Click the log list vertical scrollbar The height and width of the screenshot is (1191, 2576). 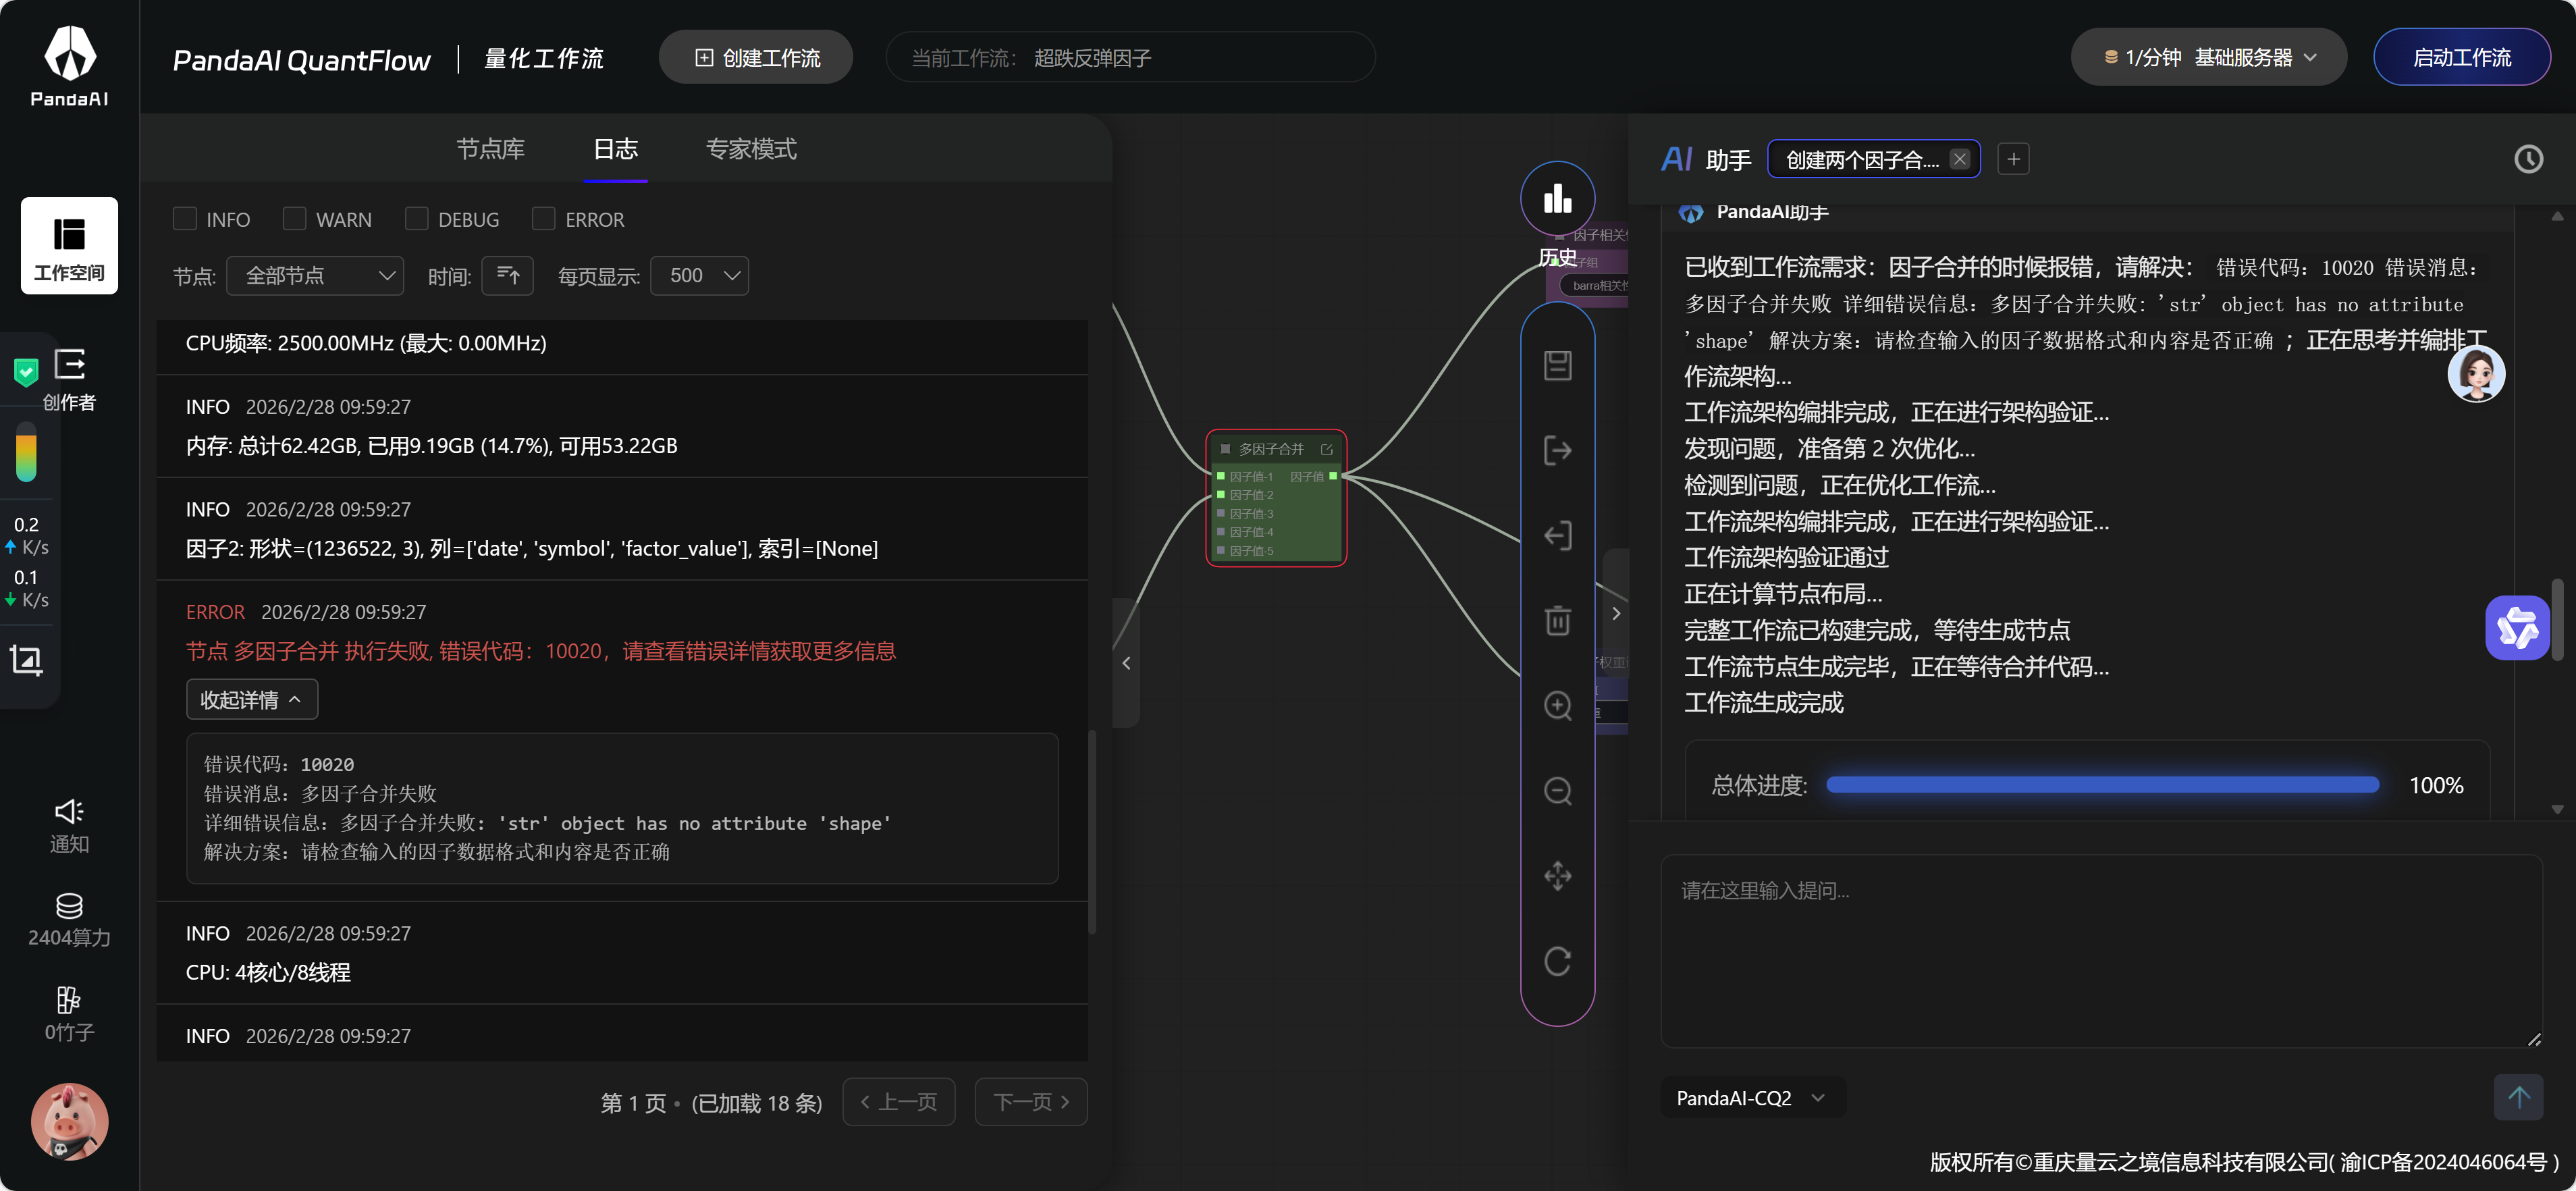[x=1092, y=832]
